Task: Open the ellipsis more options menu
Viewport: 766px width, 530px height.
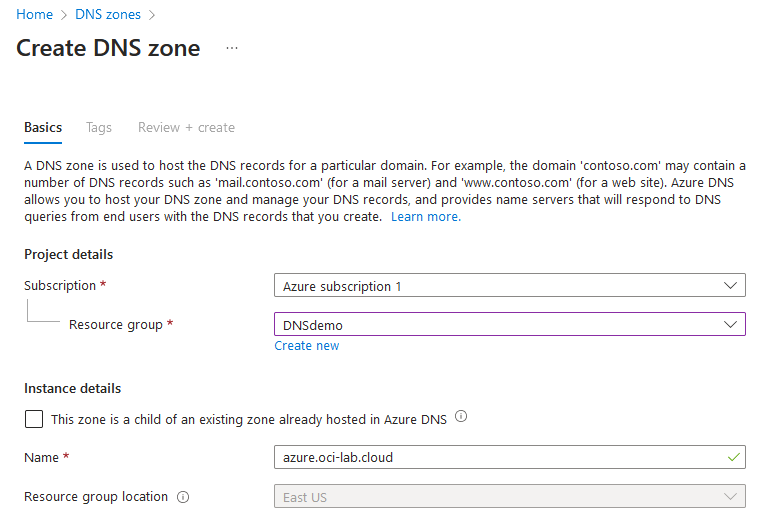Action: tap(232, 48)
